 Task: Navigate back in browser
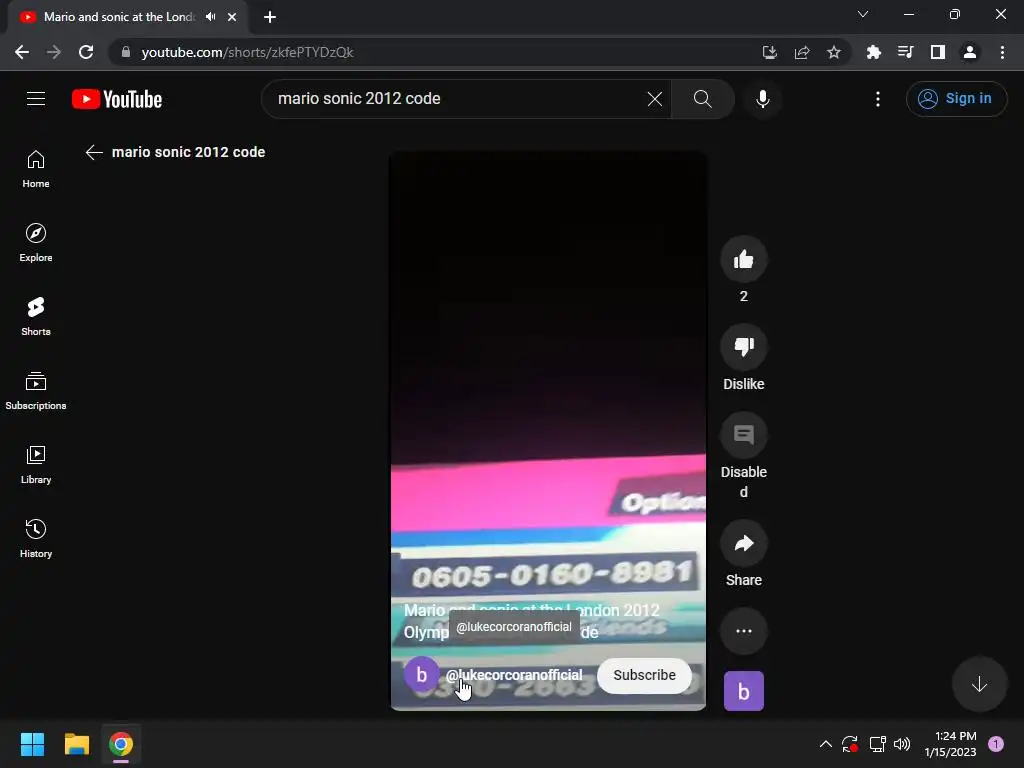[x=22, y=52]
